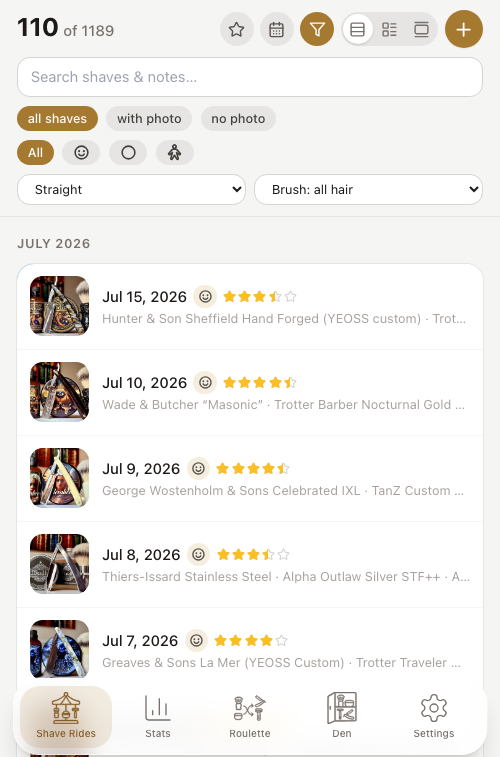Click the star favorites filter icon
The image size is (500, 757).
(x=236, y=29)
